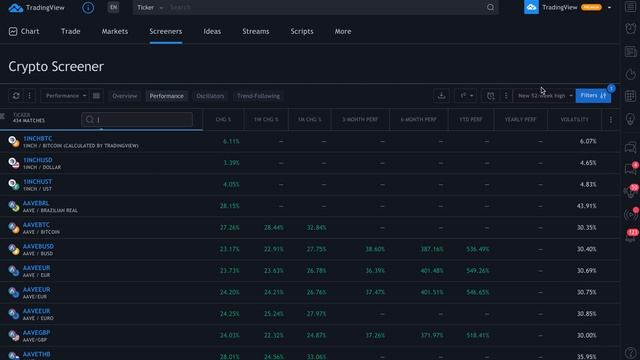Open refresh options three-dot menu

(29, 96)
